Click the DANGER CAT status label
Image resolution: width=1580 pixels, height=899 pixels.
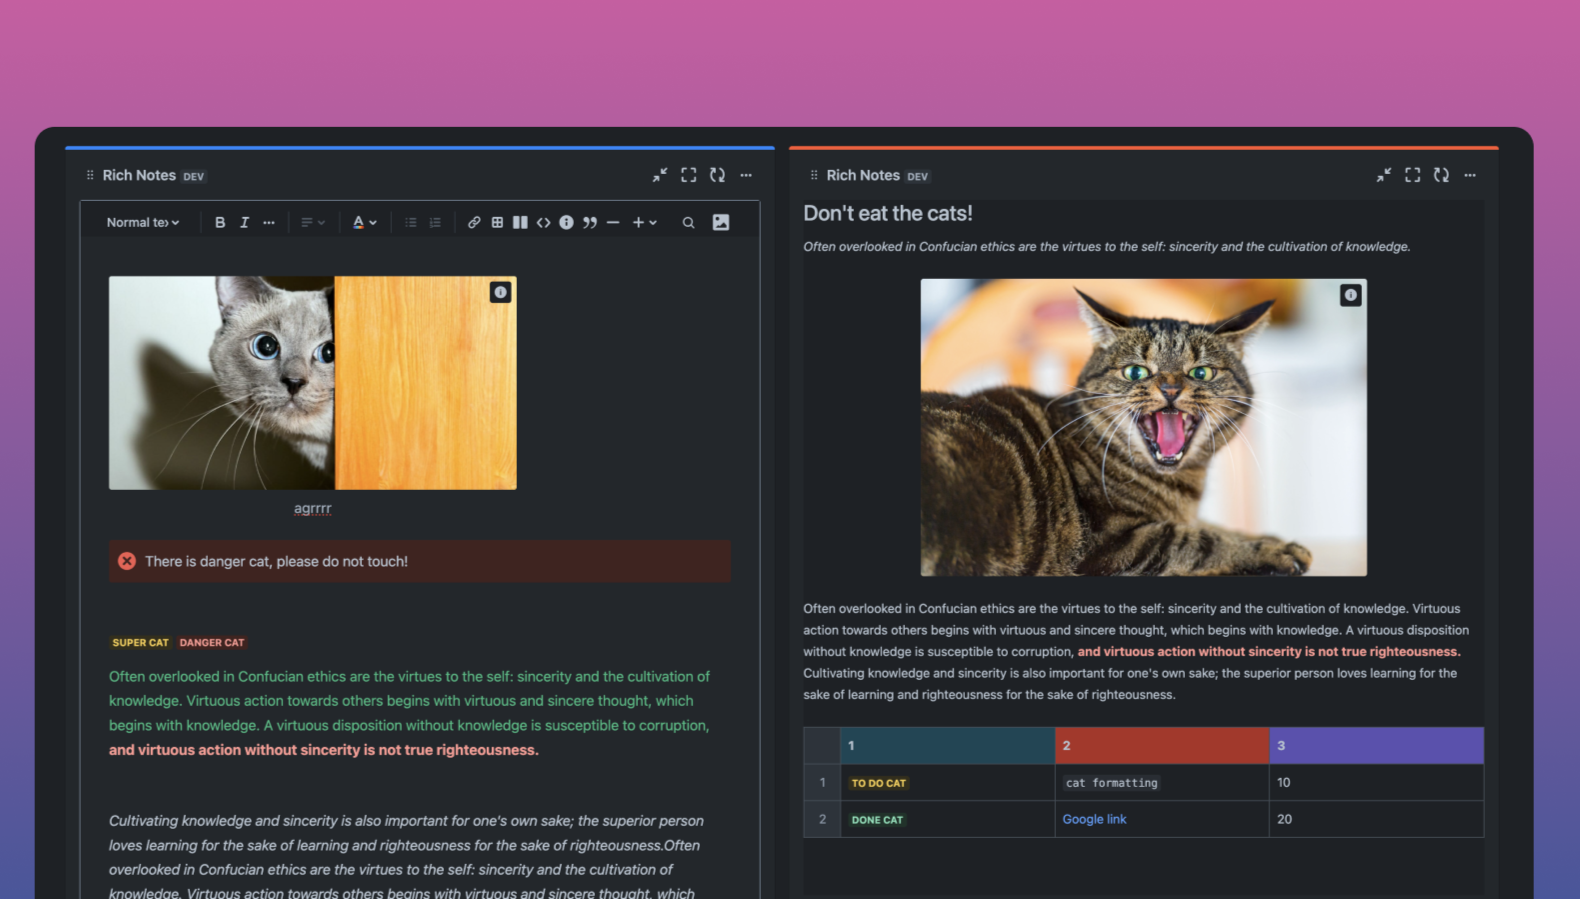point(212,643)
